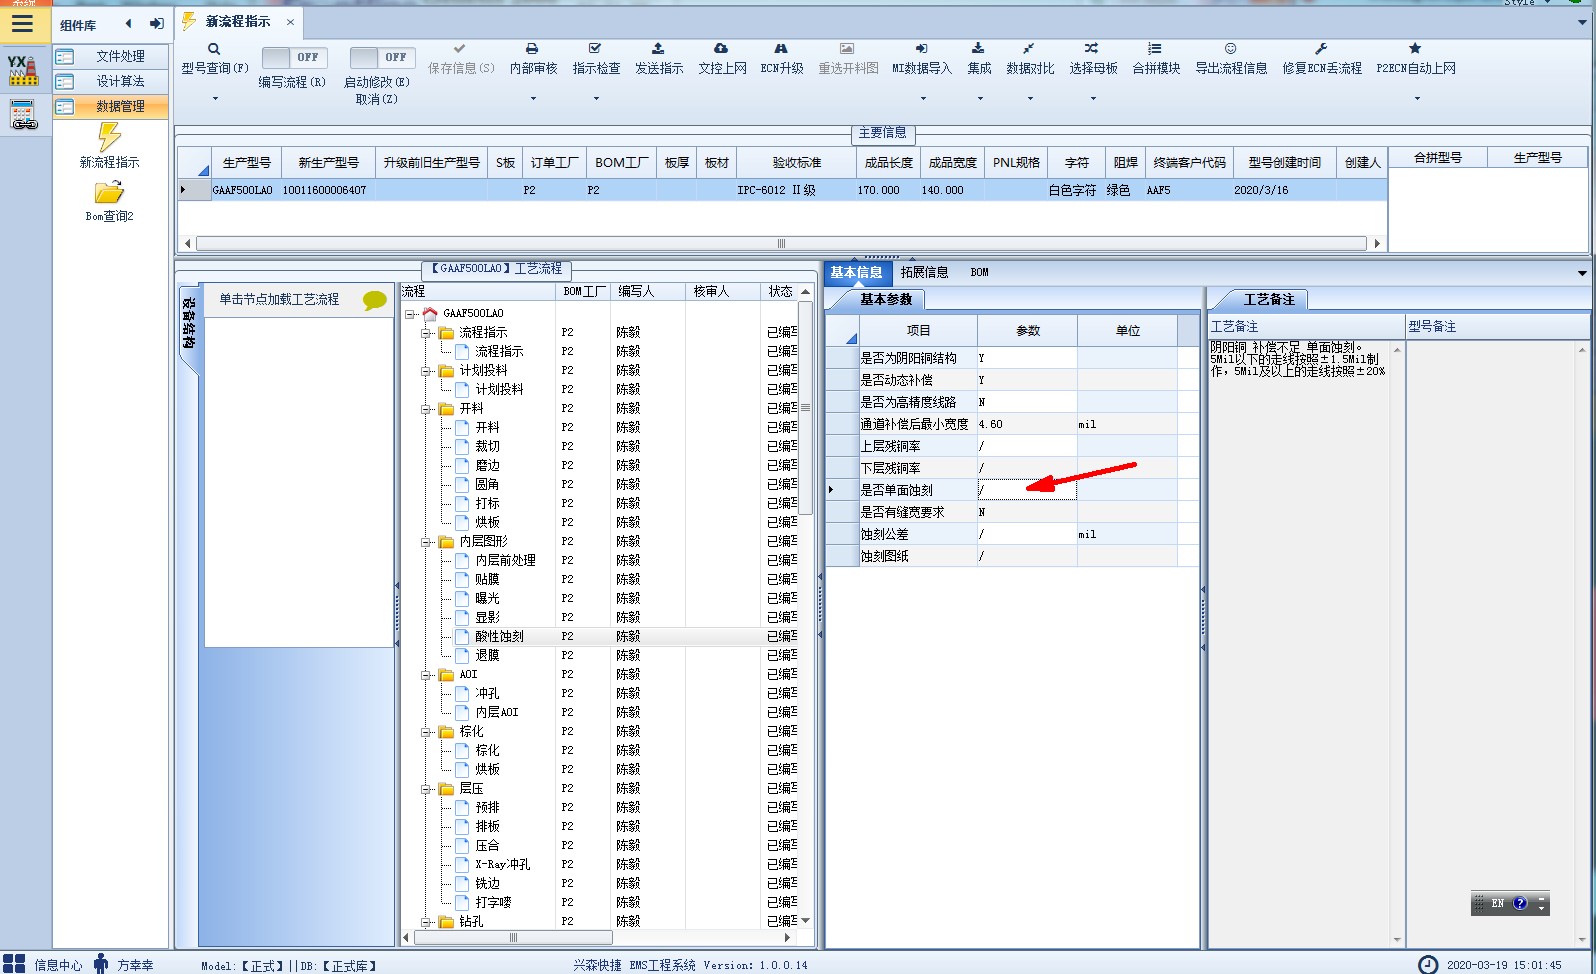
Task: Click the P2ECN自动上网 star icon
Action: click(1415, 48)
